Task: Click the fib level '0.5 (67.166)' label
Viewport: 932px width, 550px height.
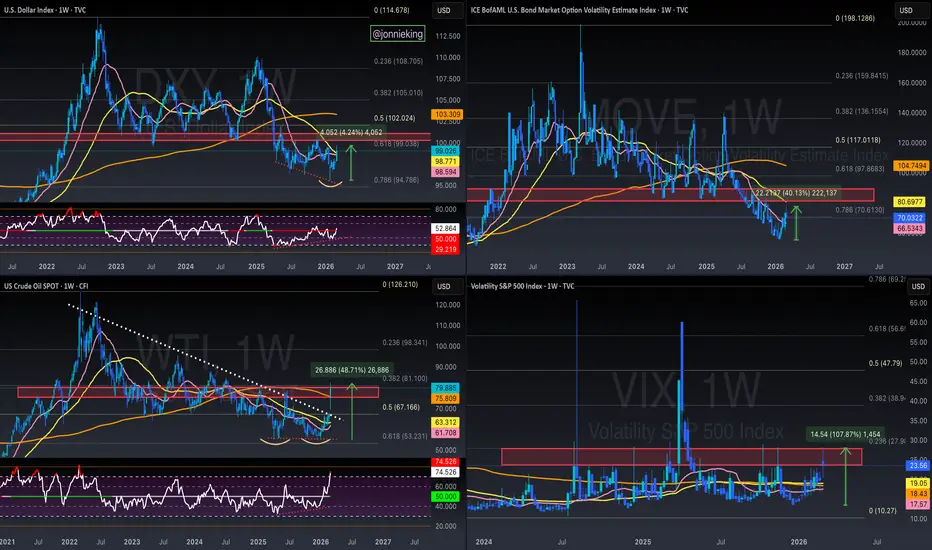Action: tap(401, 407)
